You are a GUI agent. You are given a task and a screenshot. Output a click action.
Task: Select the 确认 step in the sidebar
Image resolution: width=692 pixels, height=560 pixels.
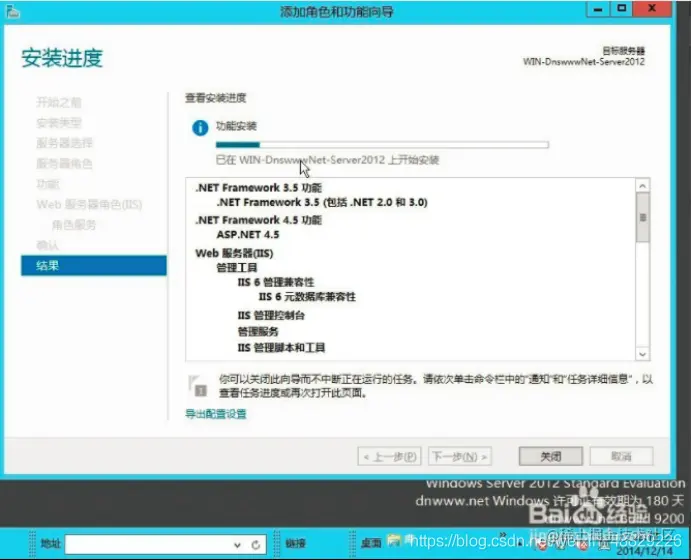pos(48,245)
